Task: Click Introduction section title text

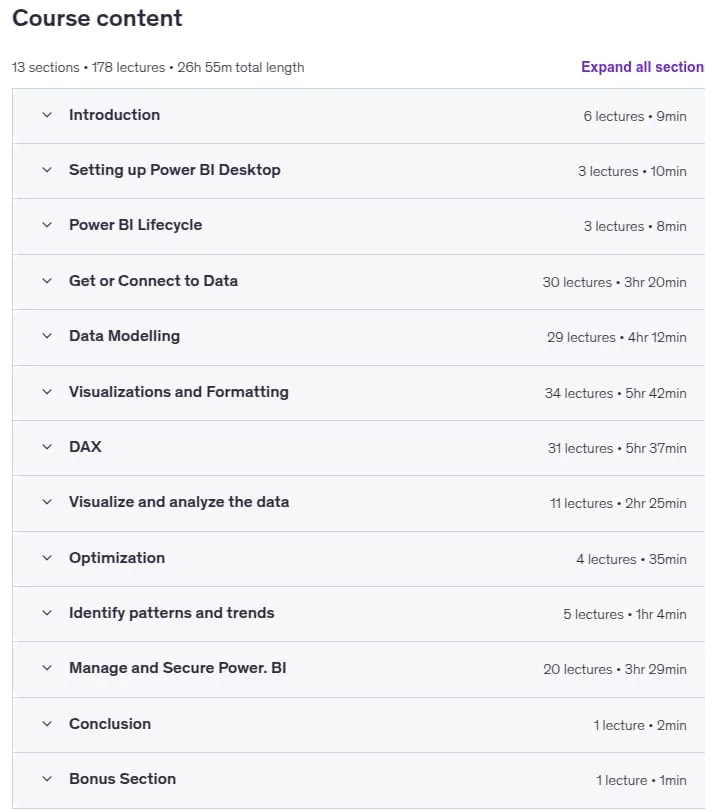Action: (115, 115)
